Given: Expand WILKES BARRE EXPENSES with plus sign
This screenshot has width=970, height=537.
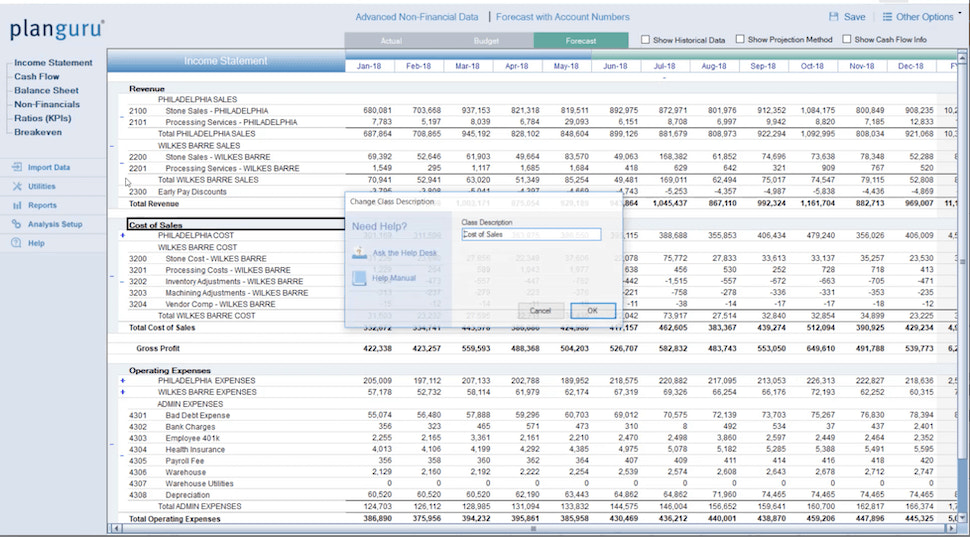Looking at the screenshot, I should [x=122, y=393].
